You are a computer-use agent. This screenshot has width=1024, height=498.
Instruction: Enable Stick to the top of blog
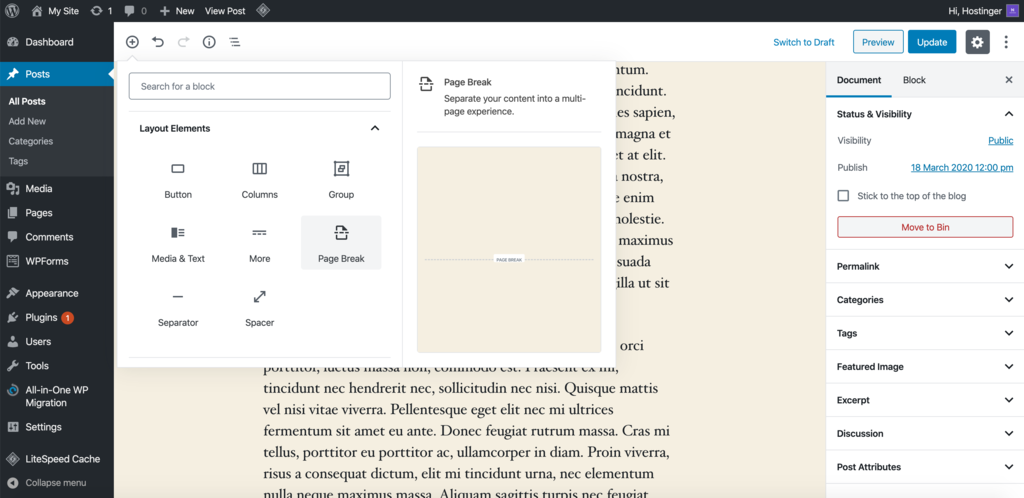coord(843,196)
